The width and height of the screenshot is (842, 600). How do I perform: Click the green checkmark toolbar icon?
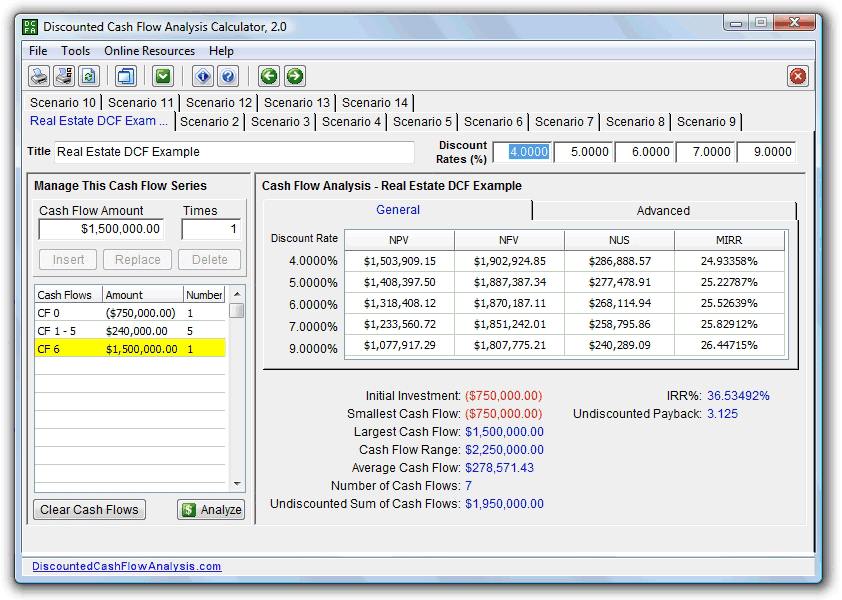pyautogui.click(x=162, y=75)
